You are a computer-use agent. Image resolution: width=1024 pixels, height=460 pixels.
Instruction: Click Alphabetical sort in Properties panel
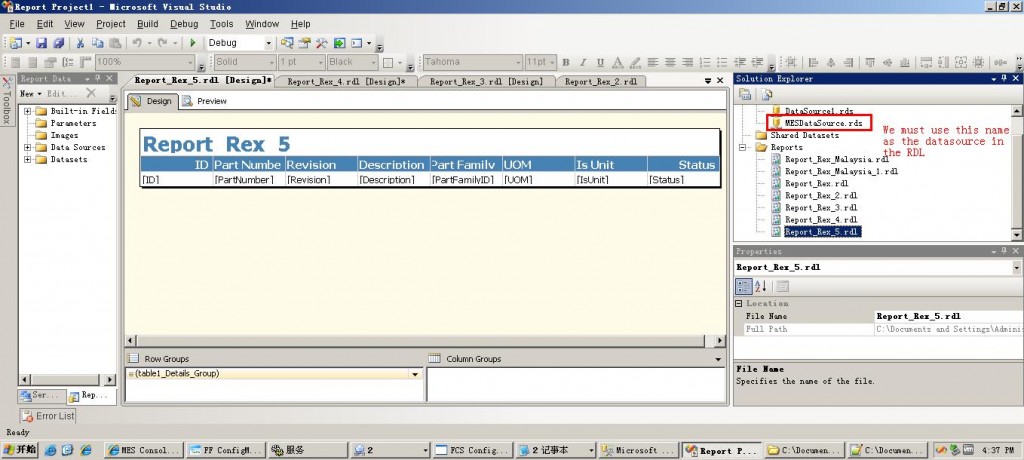(x=761, y=286)
